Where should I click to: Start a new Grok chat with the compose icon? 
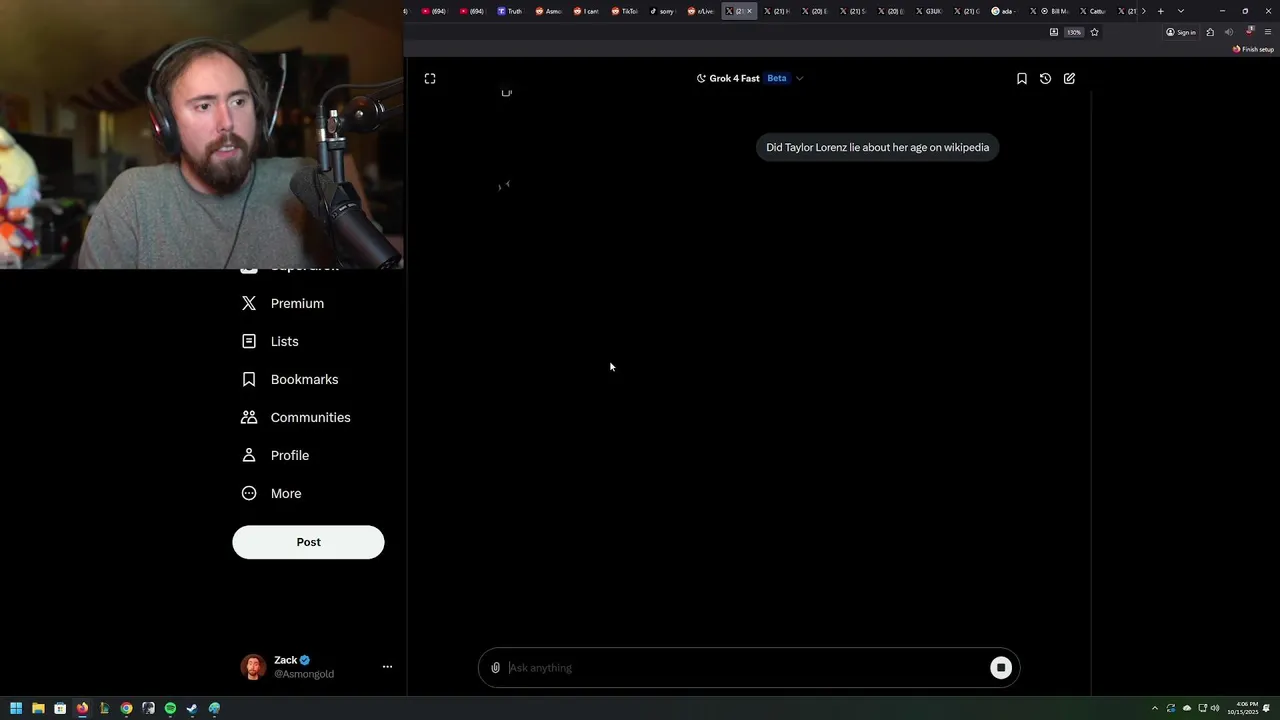point(1069,78)
